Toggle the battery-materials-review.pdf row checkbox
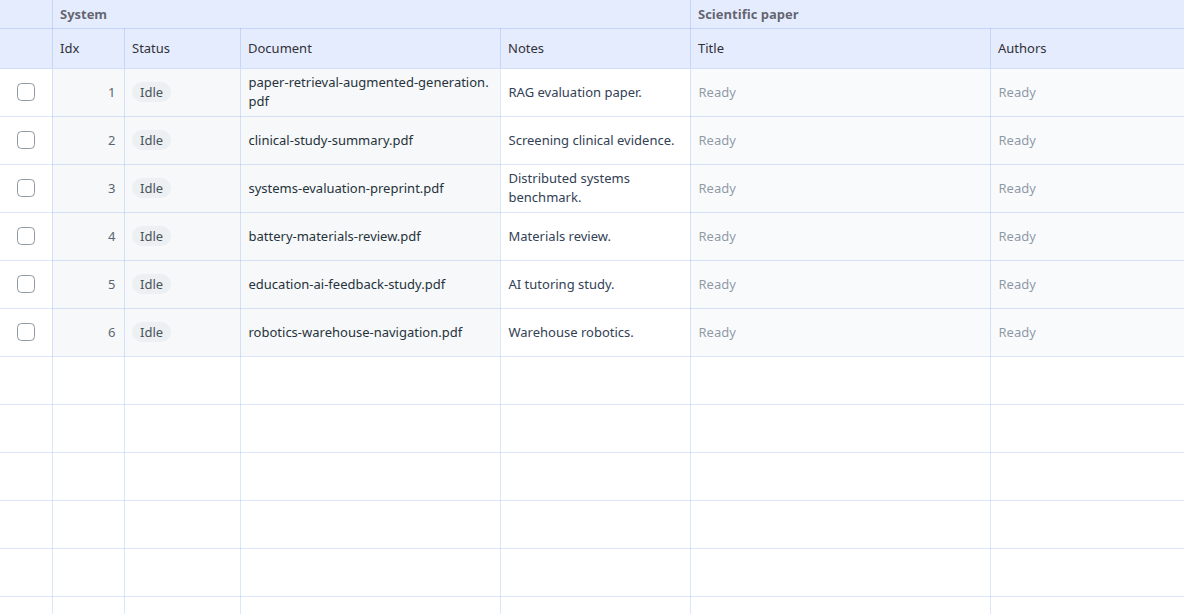This screenshot has height=614, width=1184. coord(26,236)
